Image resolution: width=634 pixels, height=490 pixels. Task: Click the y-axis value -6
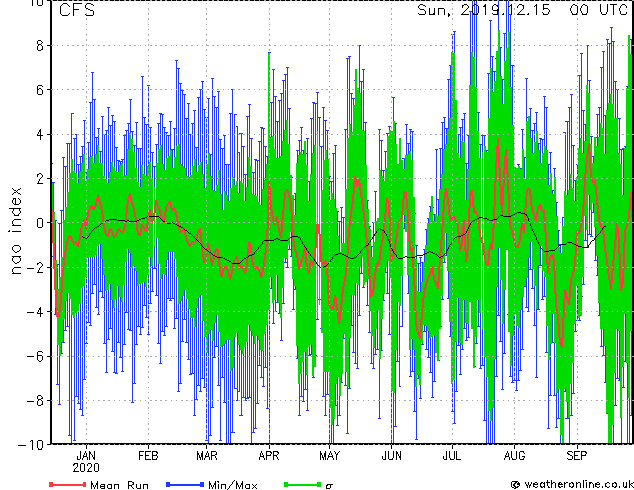tap(35, 357)
